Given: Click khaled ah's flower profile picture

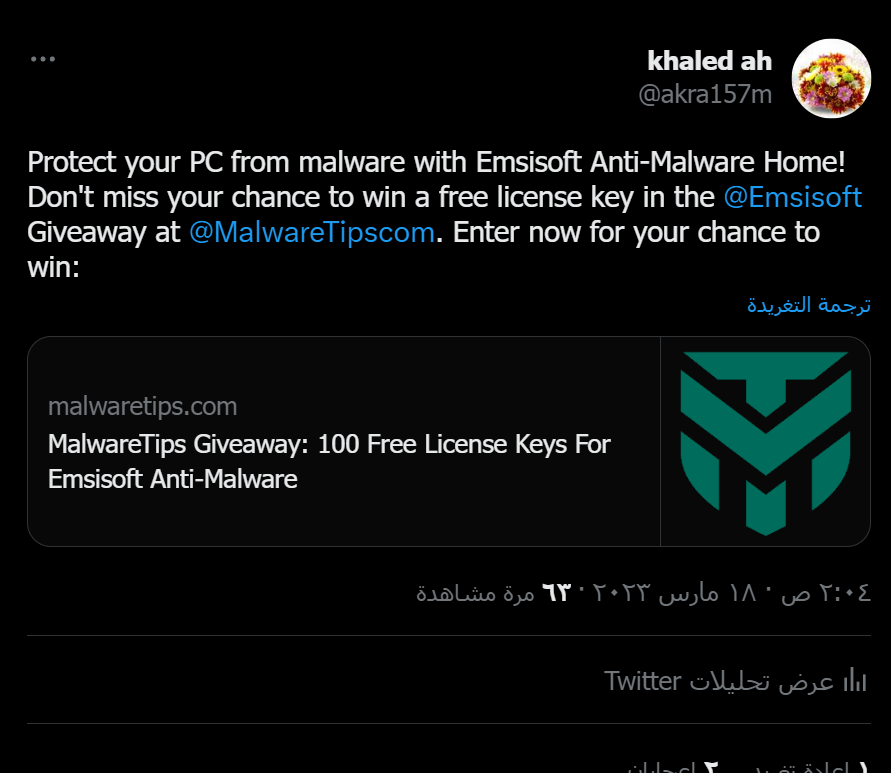Looking at the screenshot, I should [x=831, y=79].
